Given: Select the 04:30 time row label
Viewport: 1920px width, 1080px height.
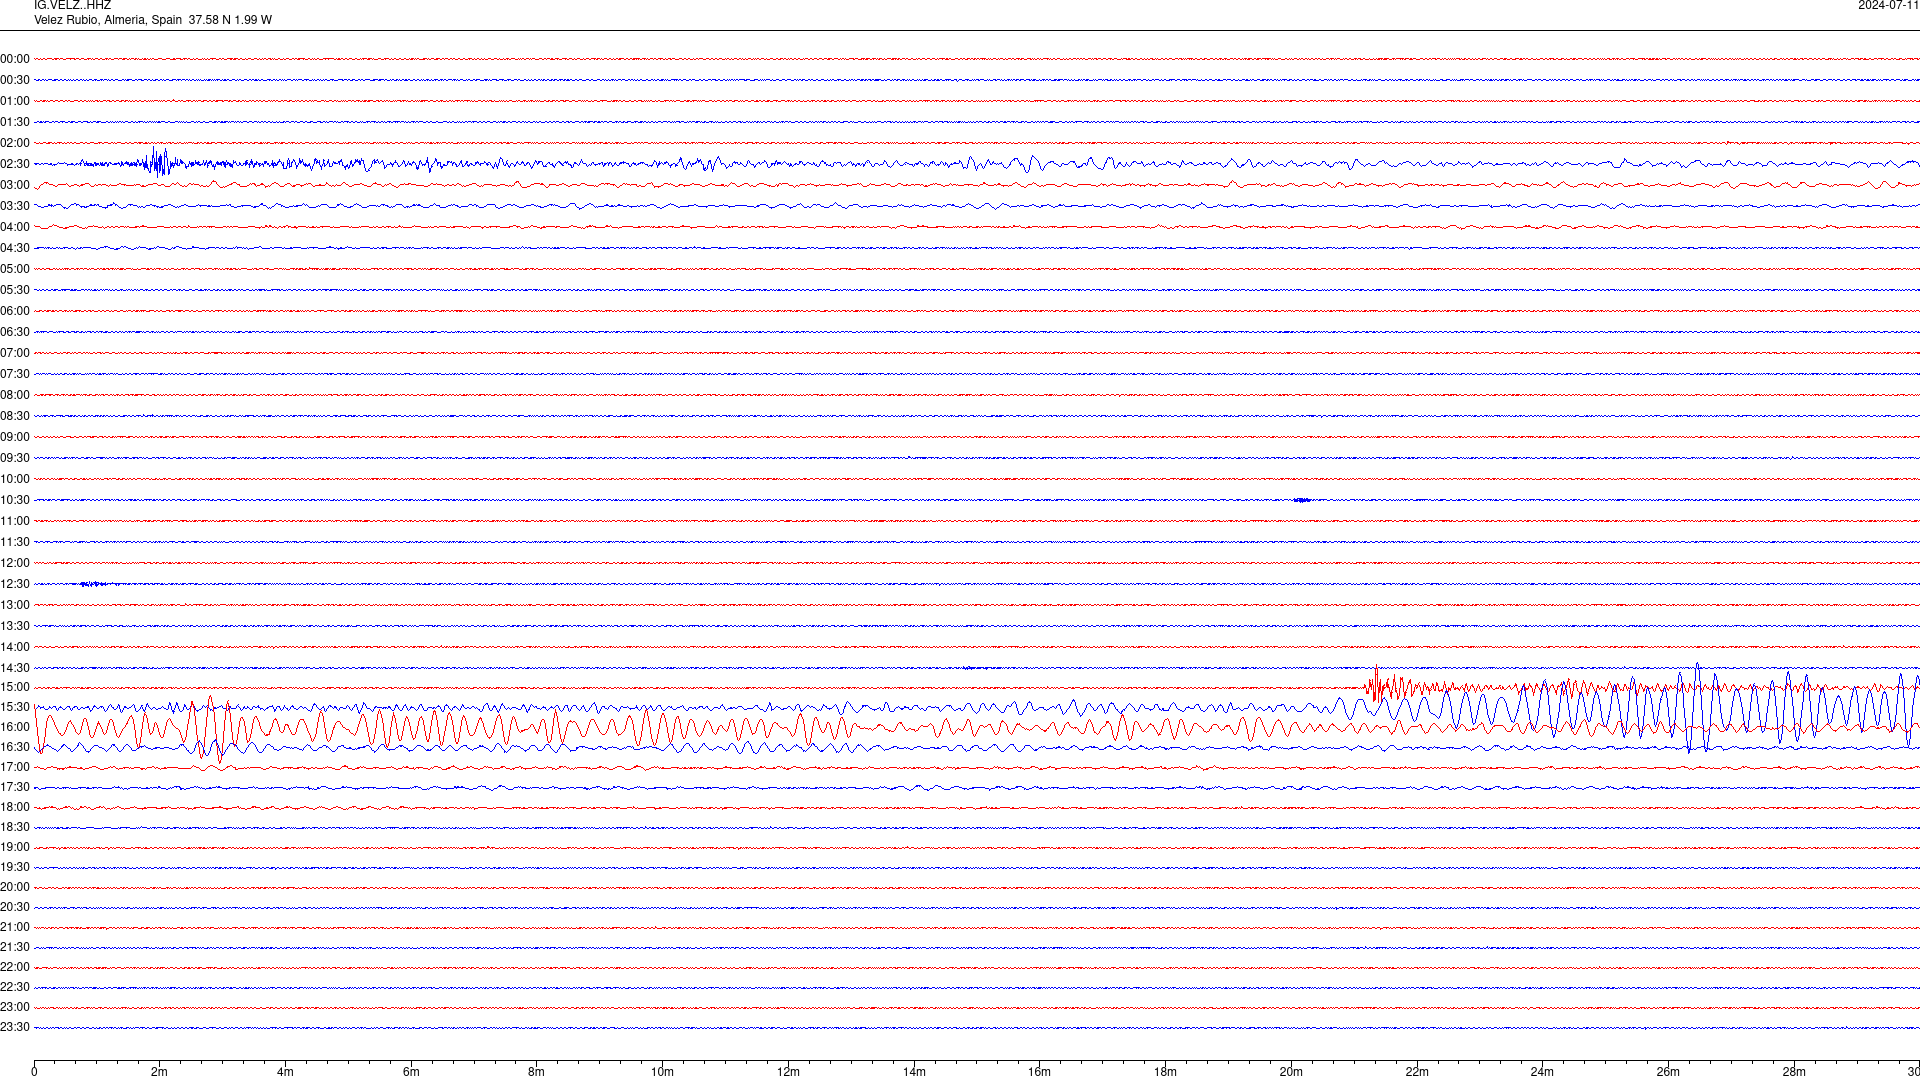Looking at the screenshot, I should point(15,248).
